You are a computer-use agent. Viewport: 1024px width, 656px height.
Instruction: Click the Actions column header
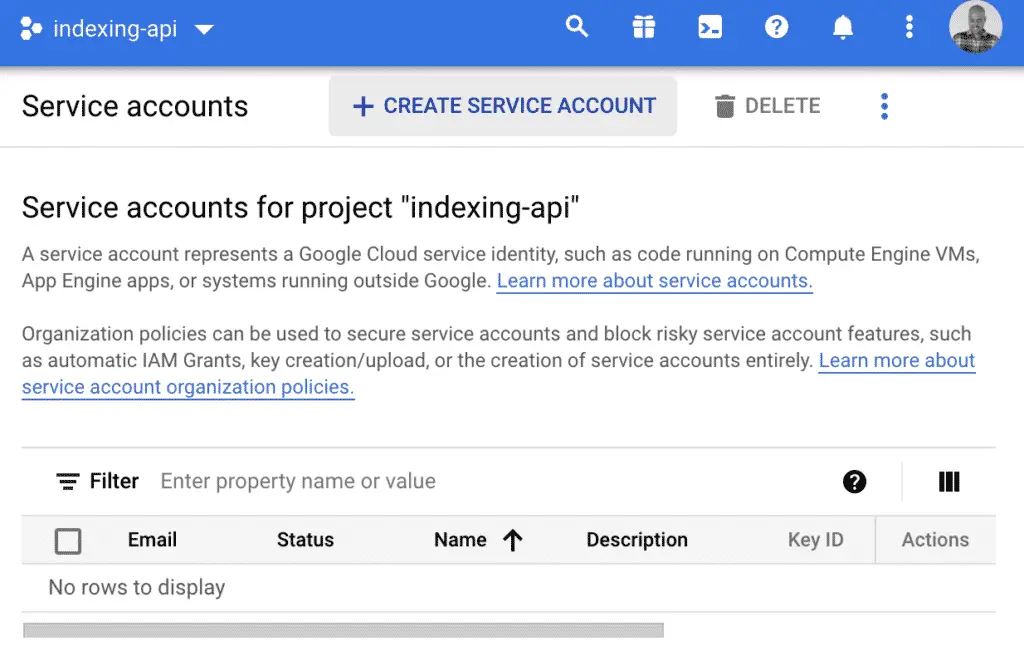[935, 540]
